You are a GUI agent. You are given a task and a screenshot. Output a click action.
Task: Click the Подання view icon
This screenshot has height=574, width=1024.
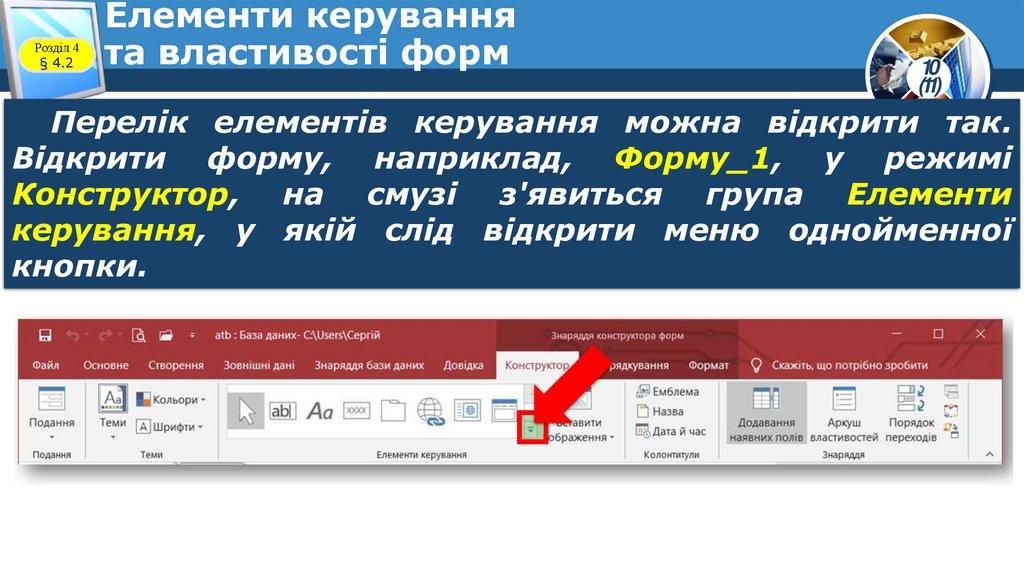coord(52,399)
